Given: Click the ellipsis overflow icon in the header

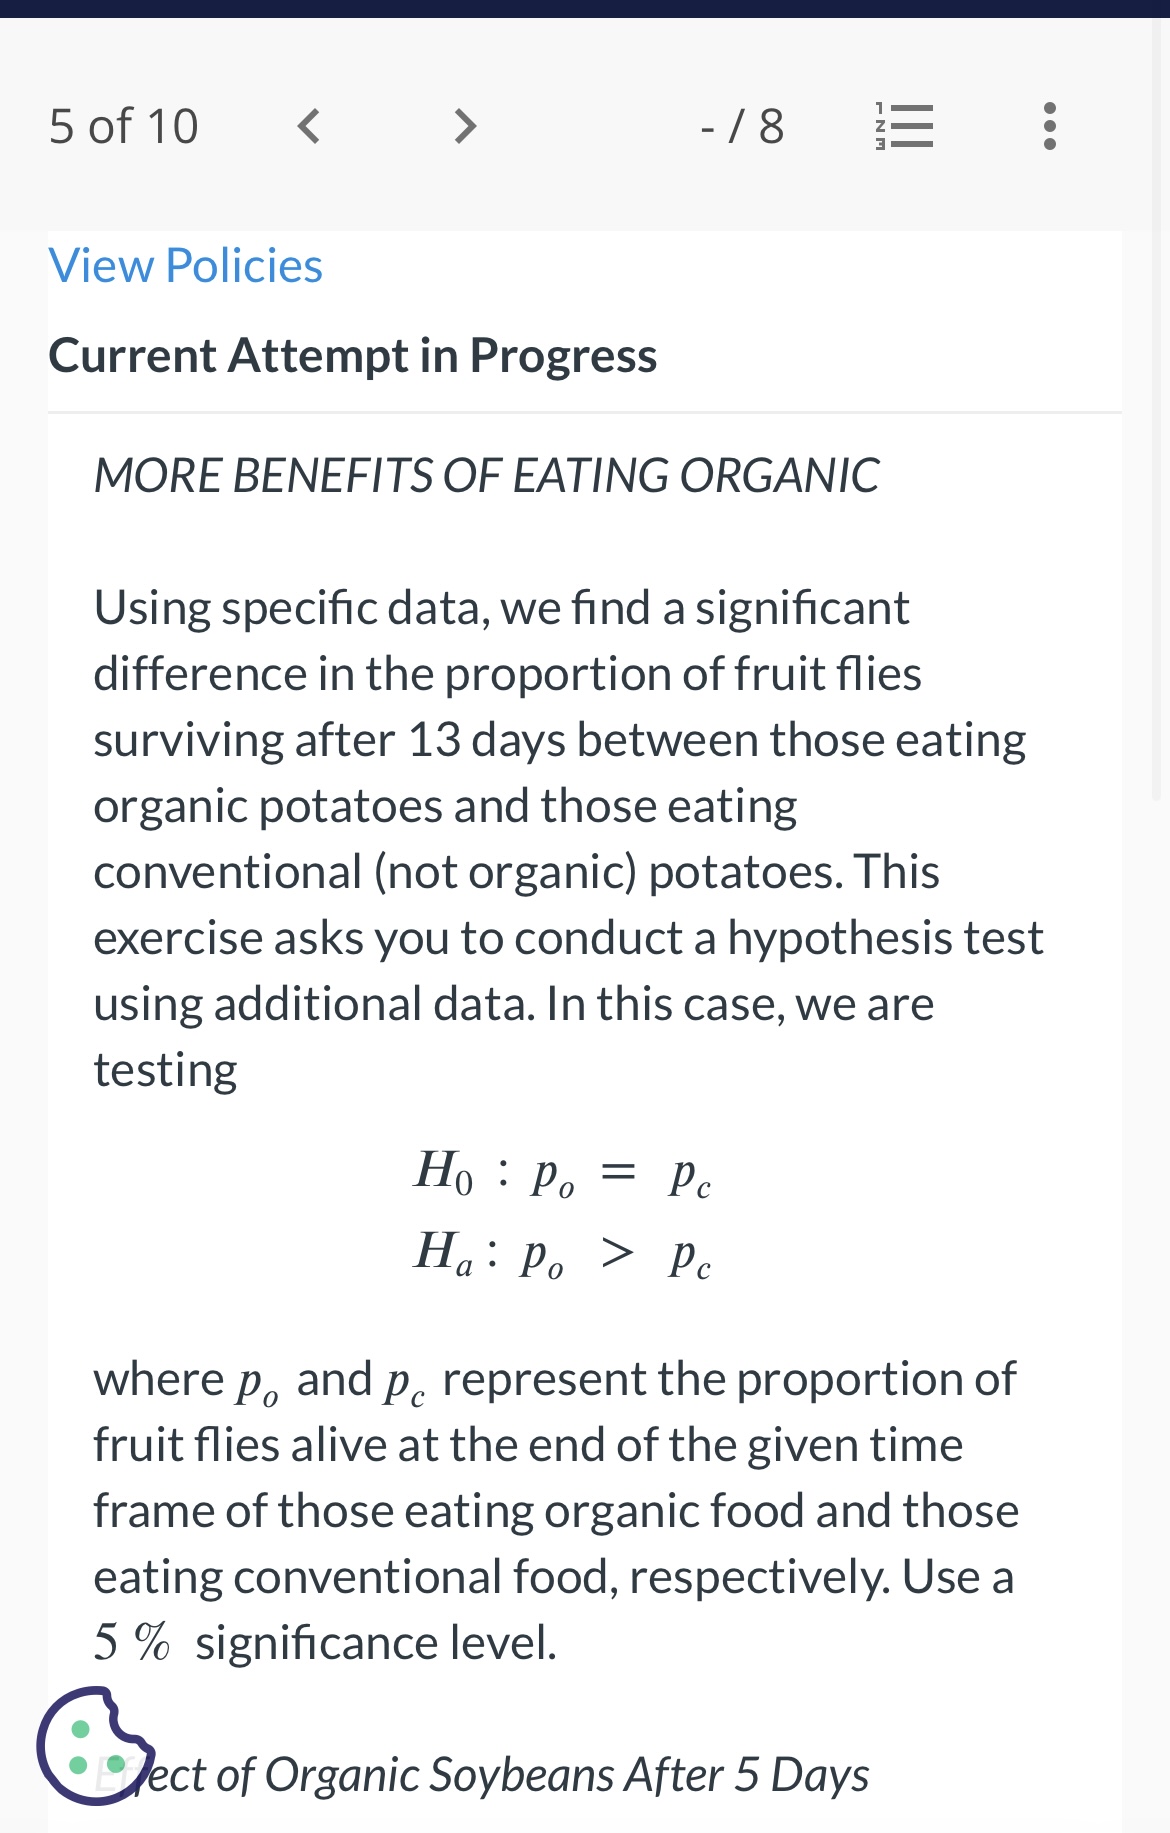Looking at the screenshot, I should click(x=1048, y=125).
